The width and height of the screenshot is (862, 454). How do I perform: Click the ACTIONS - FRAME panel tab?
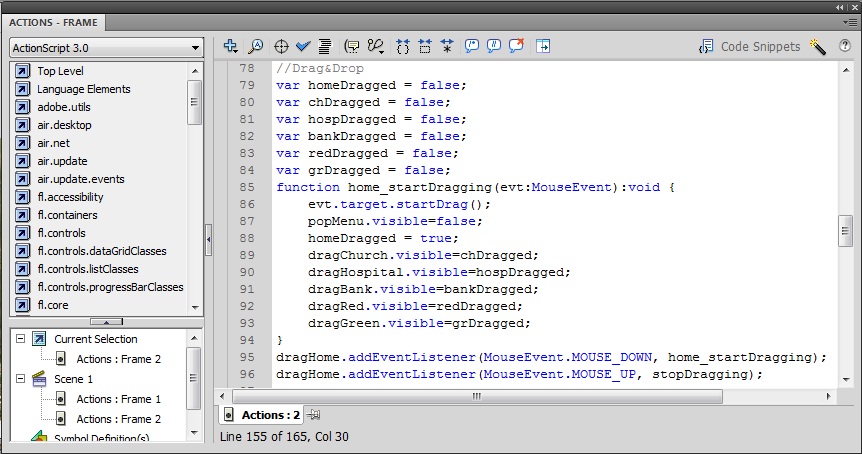(53, 23)
